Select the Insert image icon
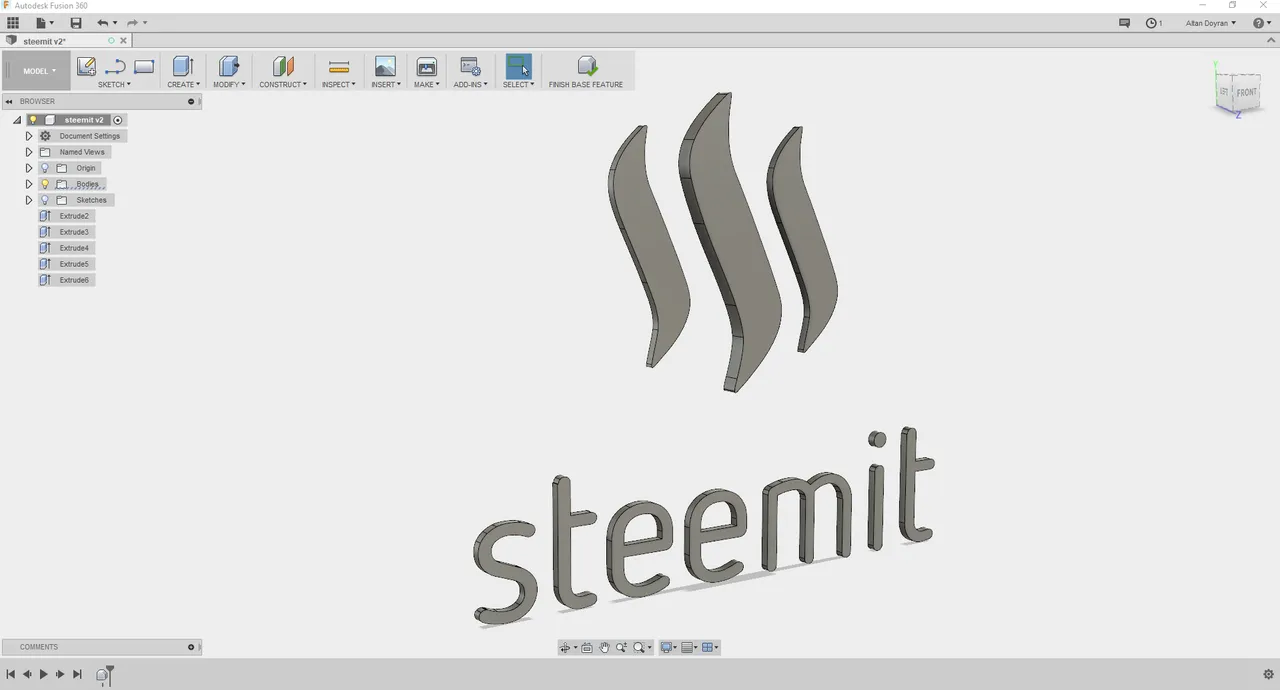Viewport: 1280px width, 690px height. [x=385, y=67]
